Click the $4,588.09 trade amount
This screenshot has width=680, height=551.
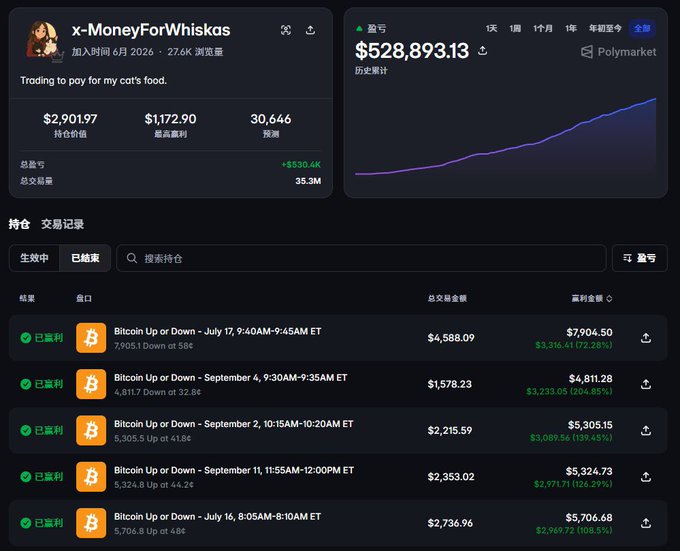point(451,338)
